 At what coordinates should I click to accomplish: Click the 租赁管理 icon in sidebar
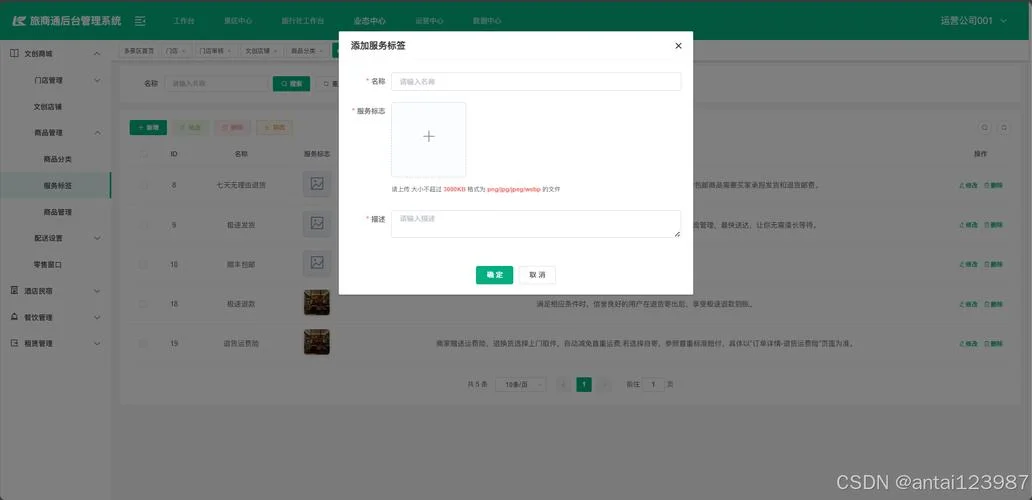pos(14,343)
